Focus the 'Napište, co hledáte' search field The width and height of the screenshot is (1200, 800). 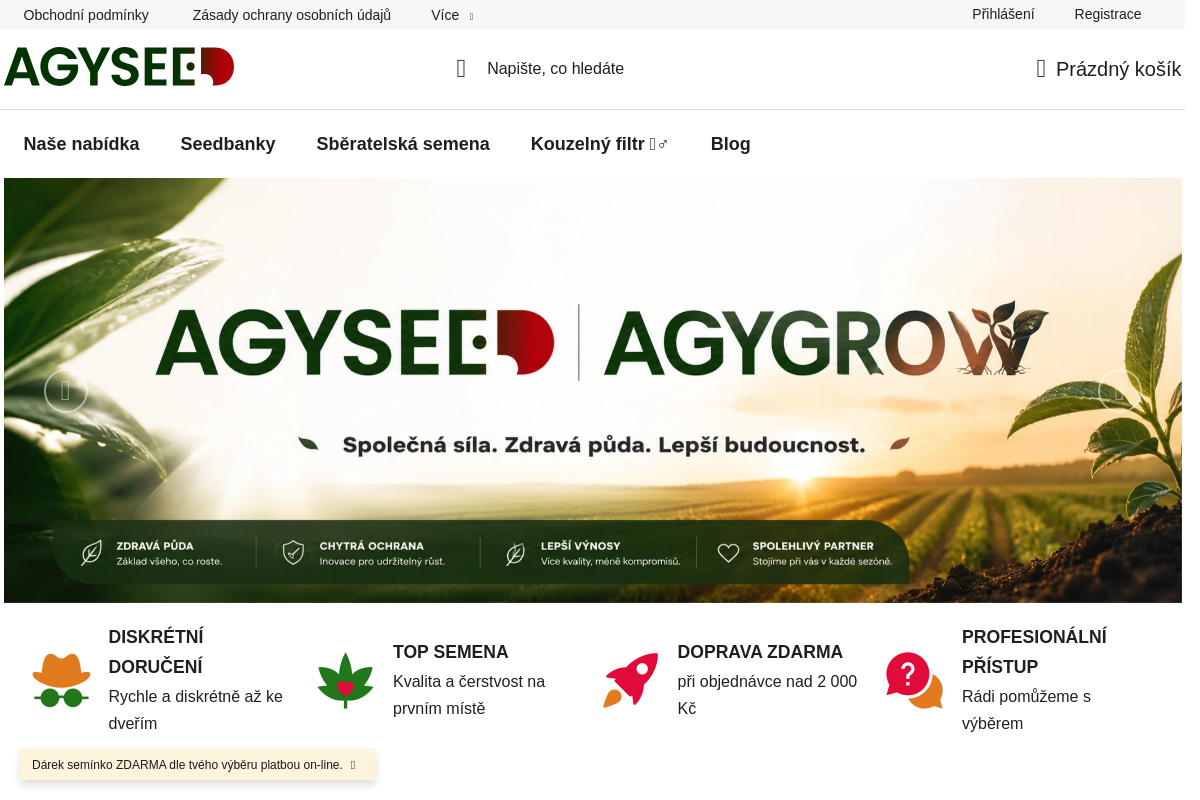(555, 69)
